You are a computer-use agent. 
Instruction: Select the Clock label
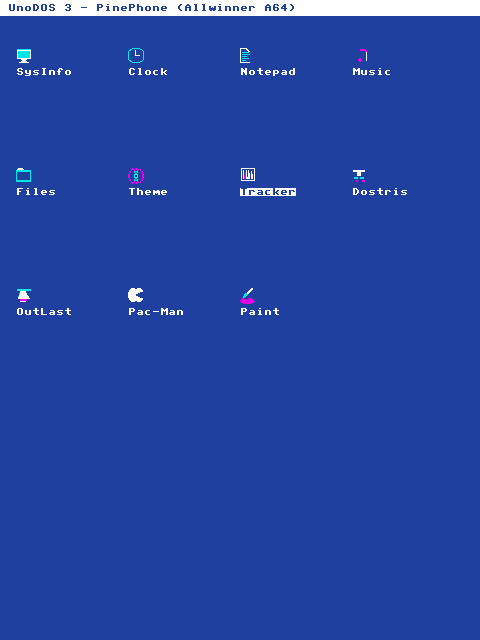(148, 72)
